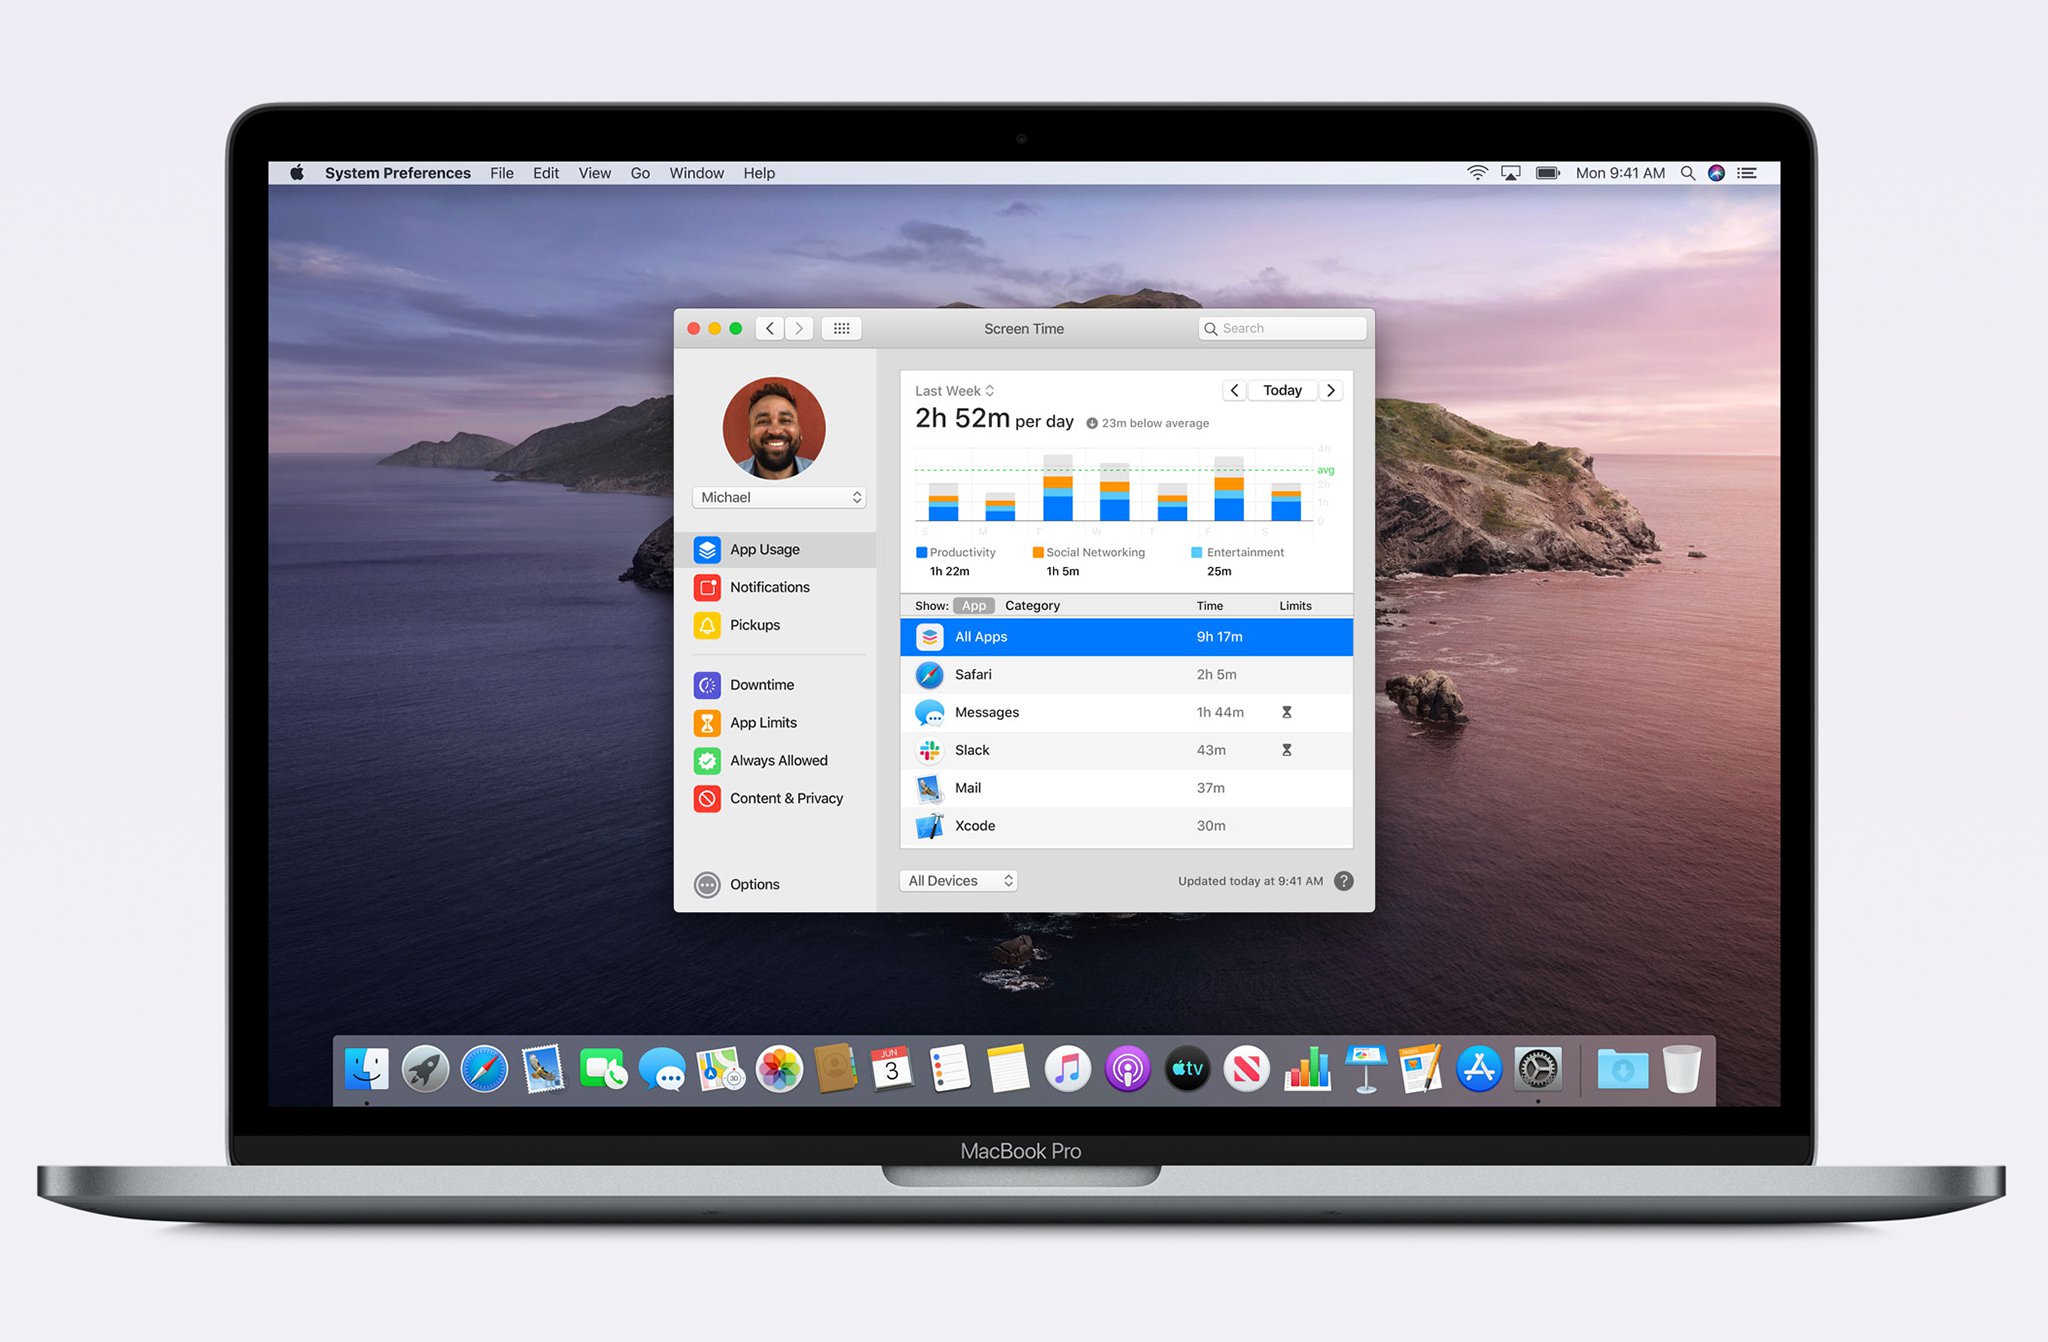Select the Safari row in the app list

coord(1100,674)
